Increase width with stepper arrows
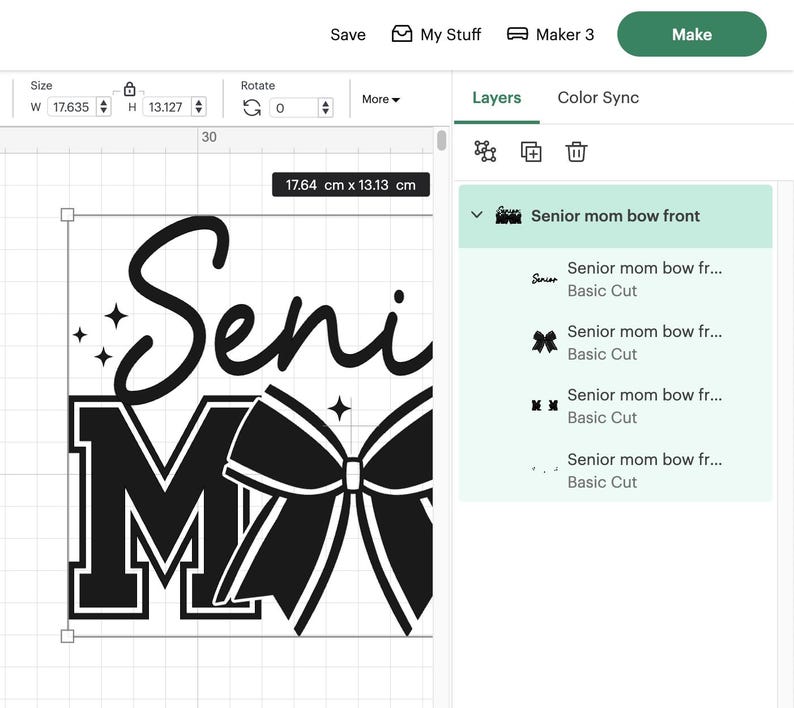794x708 pixels. click(104, 103)
